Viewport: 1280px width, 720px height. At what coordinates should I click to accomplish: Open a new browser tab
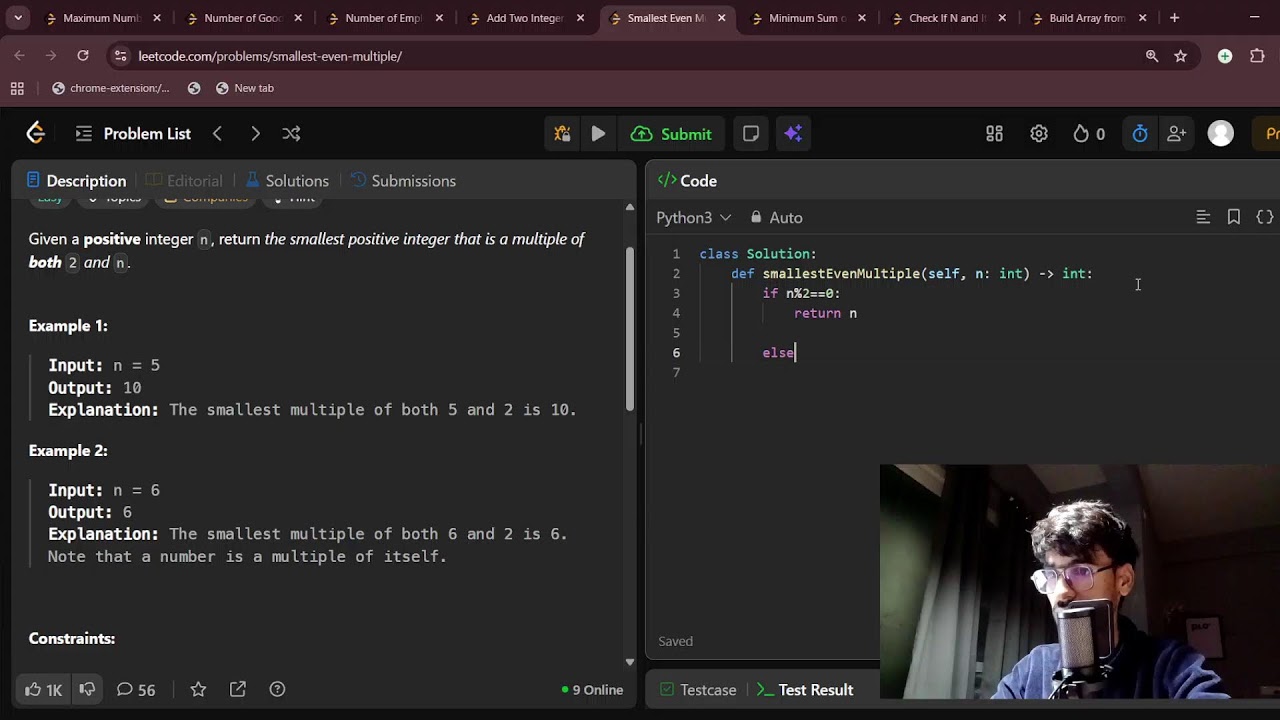click(1174, 18)
